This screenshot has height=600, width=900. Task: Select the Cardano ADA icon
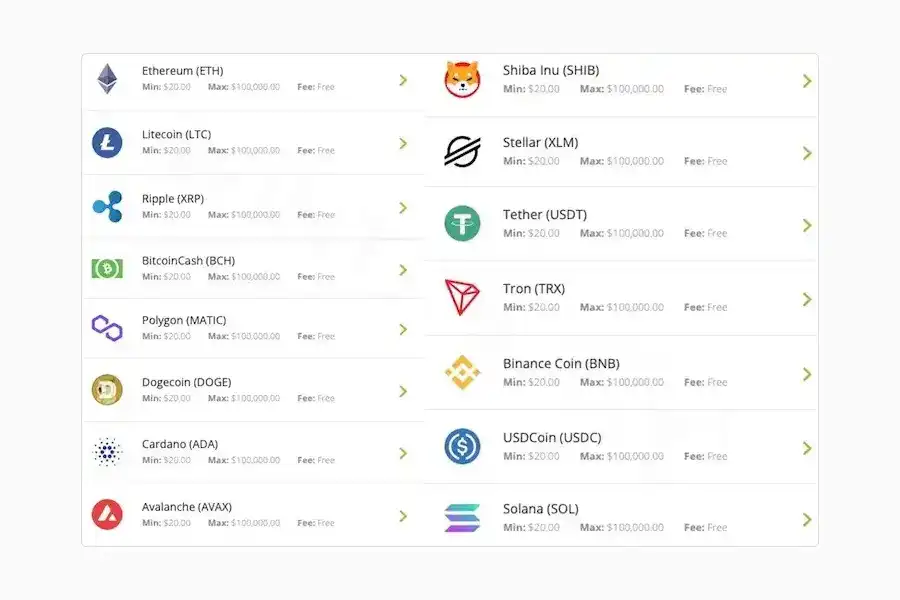coord(107,452)
